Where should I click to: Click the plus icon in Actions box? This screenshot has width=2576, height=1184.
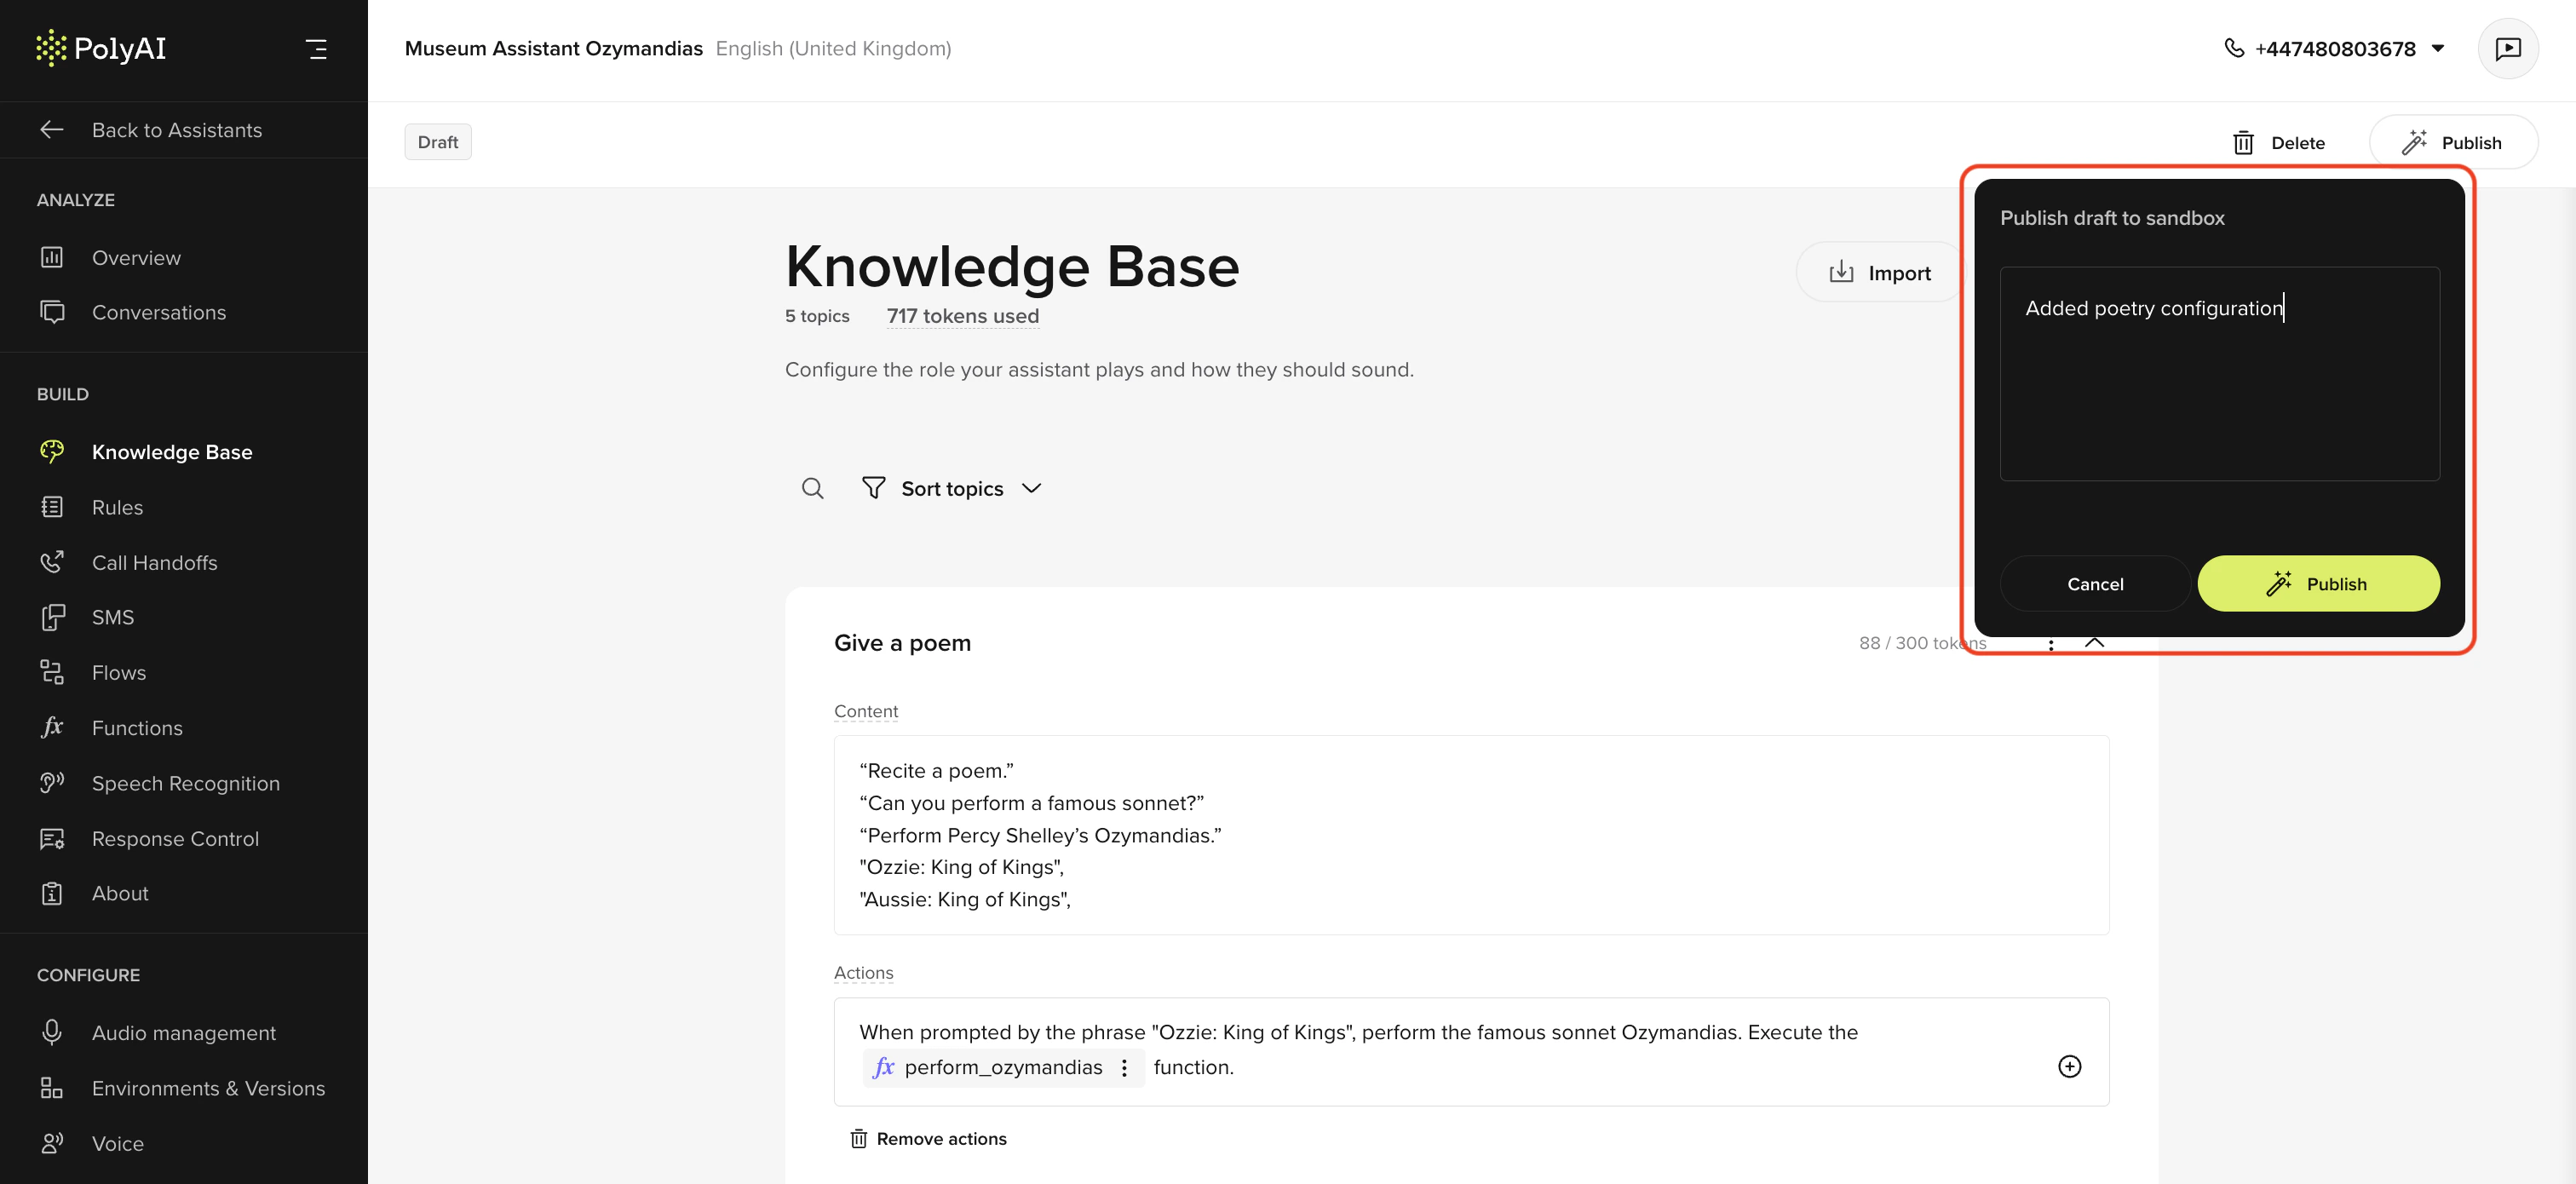(2069, 1066)
